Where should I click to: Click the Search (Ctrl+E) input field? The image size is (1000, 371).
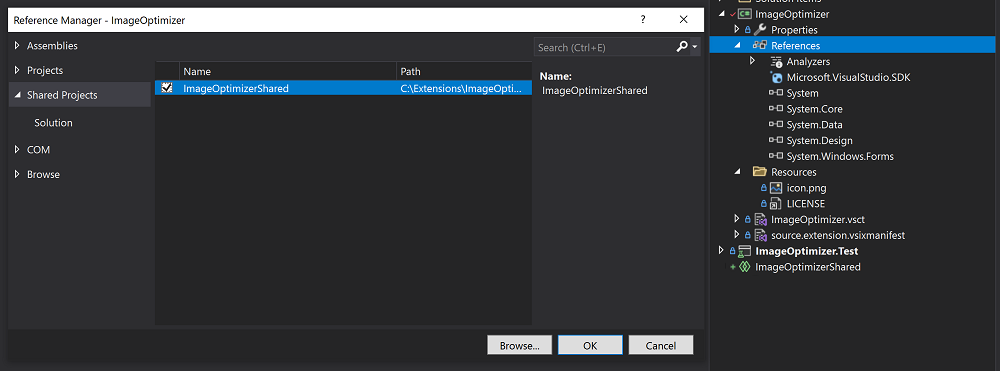point(605,47)
